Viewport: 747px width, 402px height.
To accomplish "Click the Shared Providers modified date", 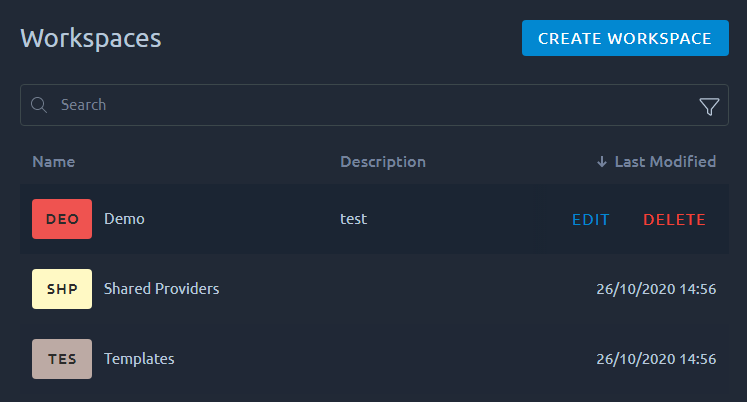I will click(x=656, y=289).
